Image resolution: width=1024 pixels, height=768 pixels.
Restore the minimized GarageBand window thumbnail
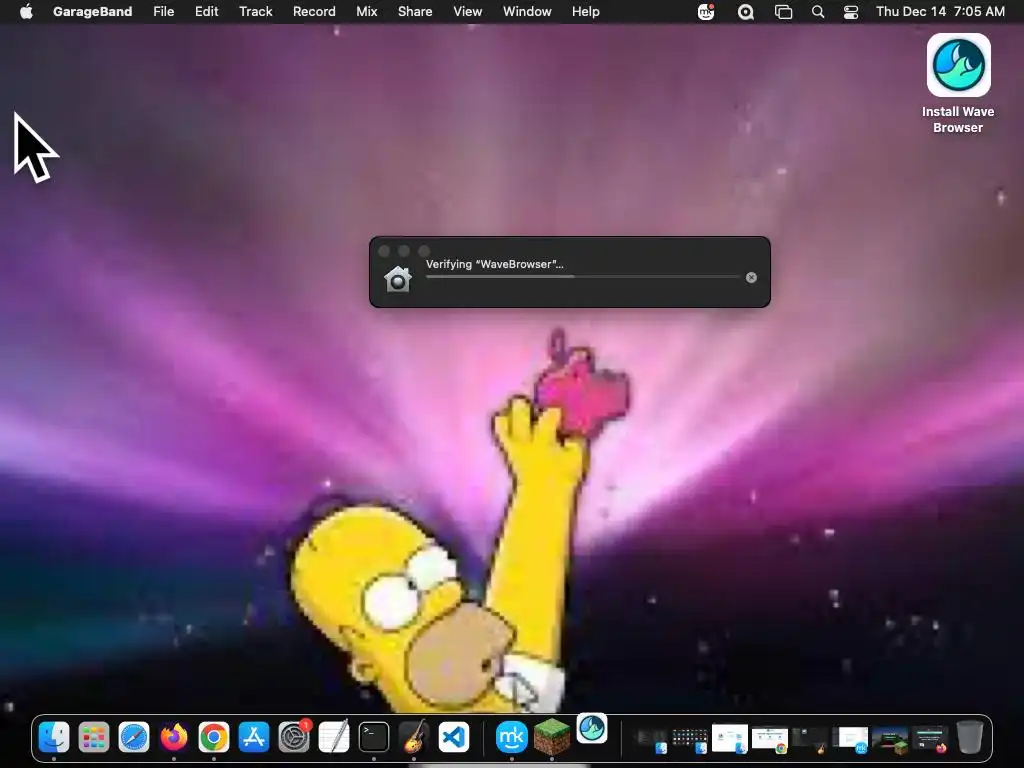(x=810, y=739)
